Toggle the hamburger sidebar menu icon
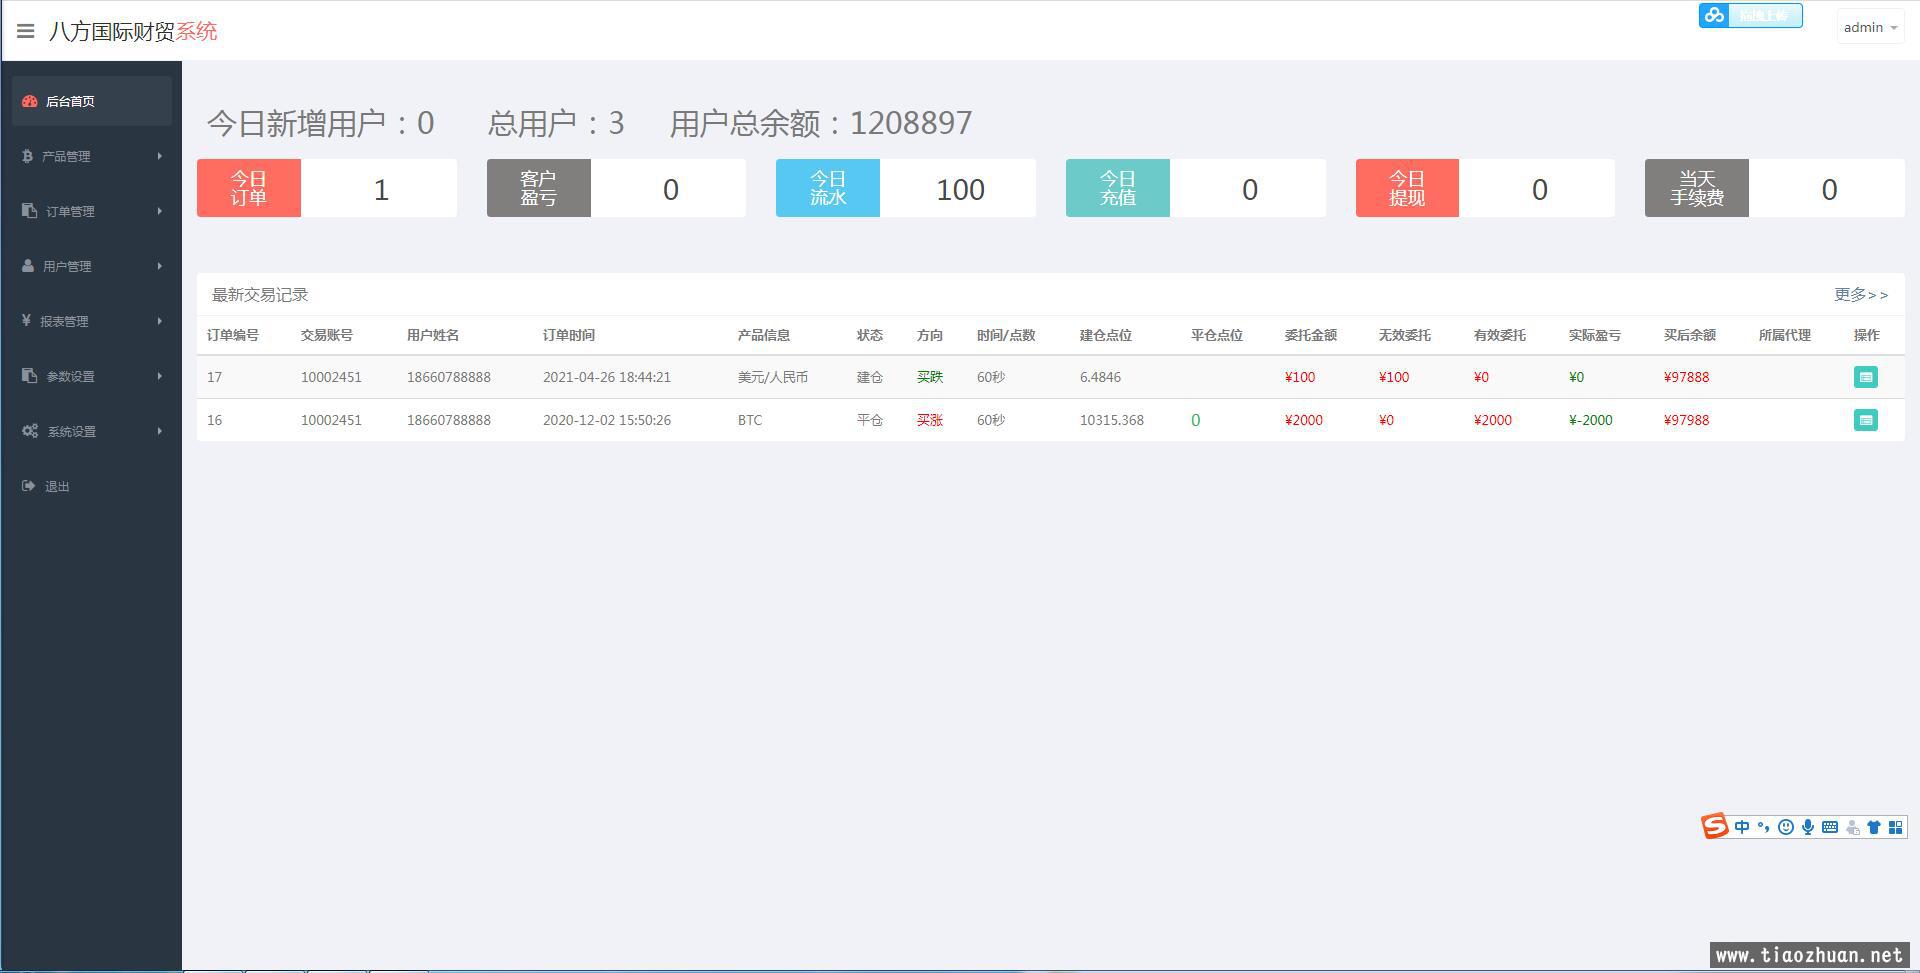1920x973 pixels. pyautogui.click(x=26, y=31)
